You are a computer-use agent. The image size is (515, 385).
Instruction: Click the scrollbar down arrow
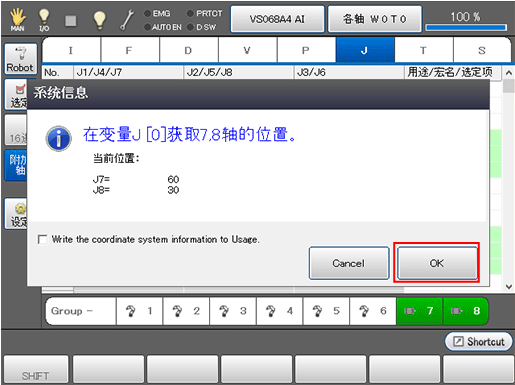coord(509,286)
